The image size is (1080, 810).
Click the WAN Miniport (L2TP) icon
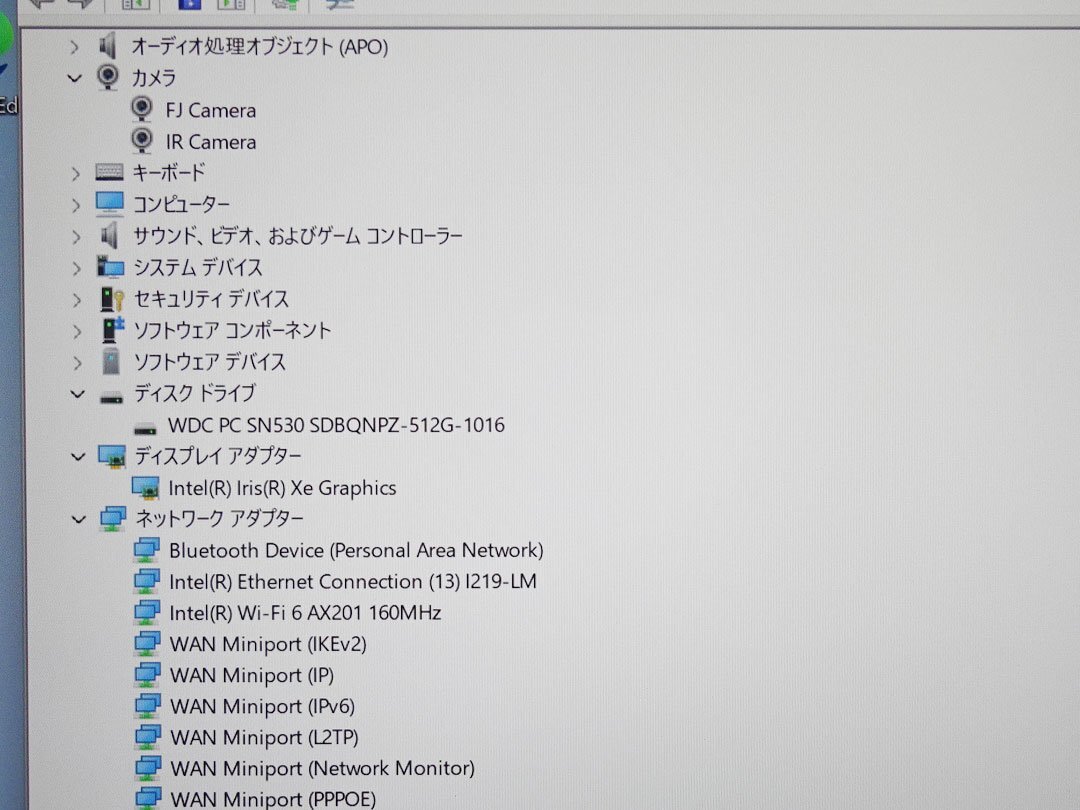pos(148,737)
